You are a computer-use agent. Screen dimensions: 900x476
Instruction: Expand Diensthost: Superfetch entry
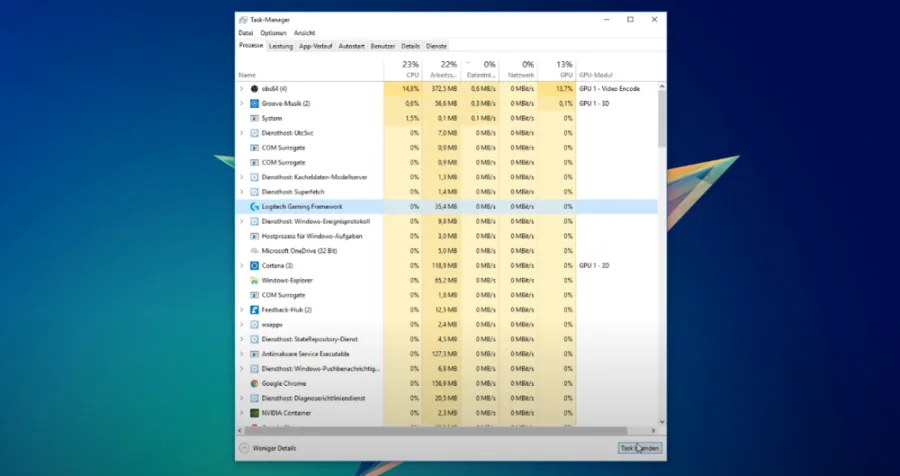pyautogui.click(x=242, y=192)
